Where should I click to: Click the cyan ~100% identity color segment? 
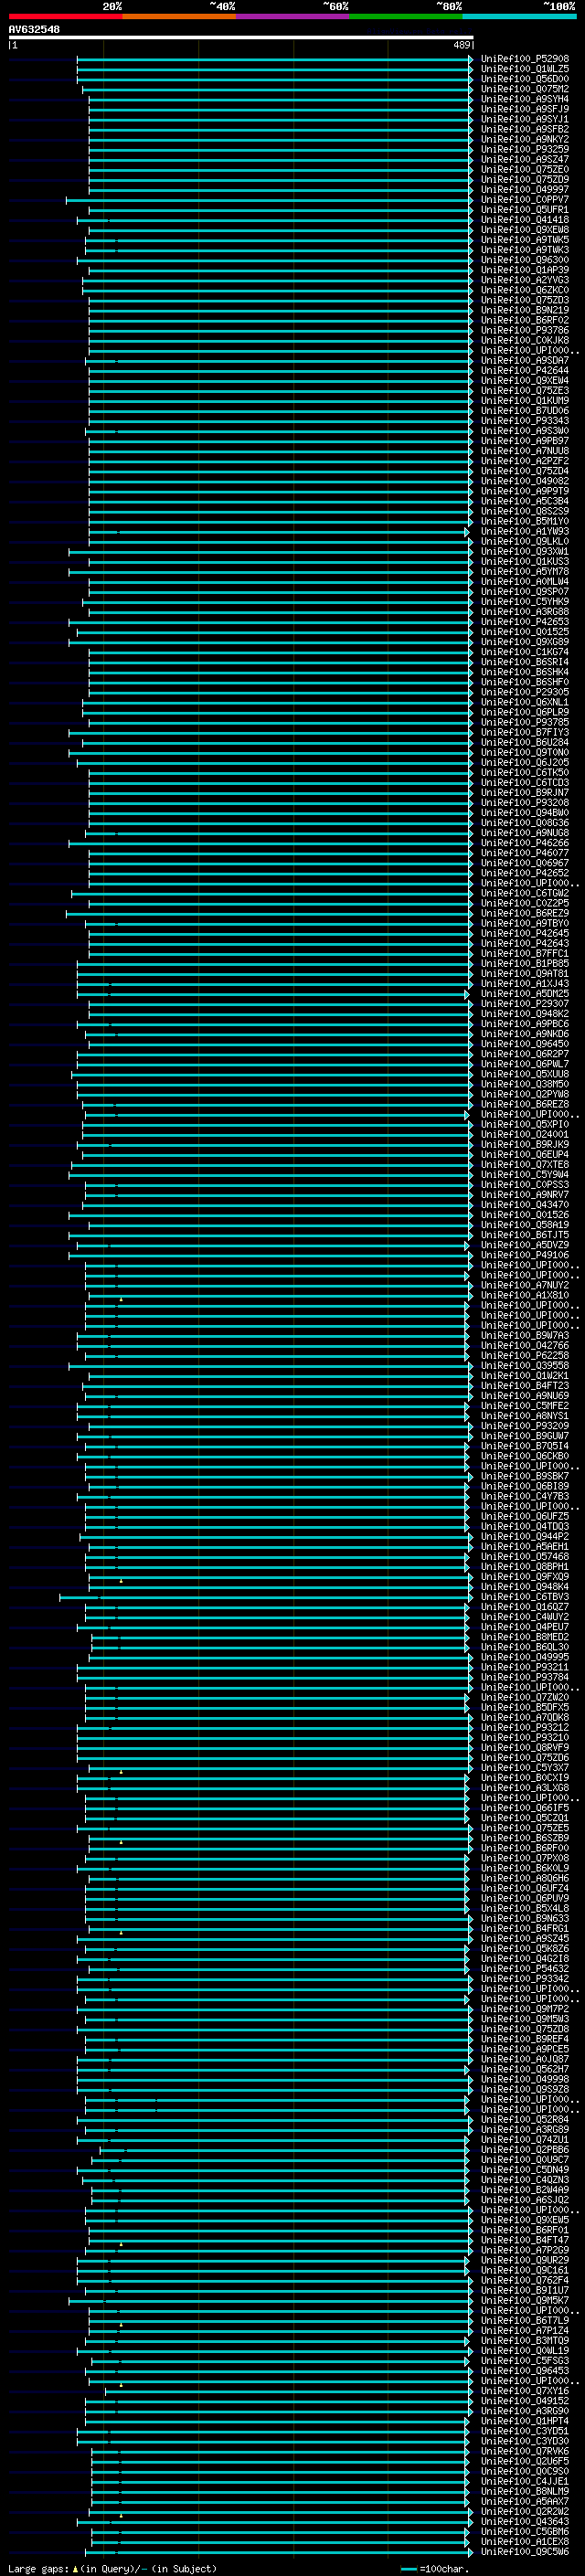[x=520, y=16]
